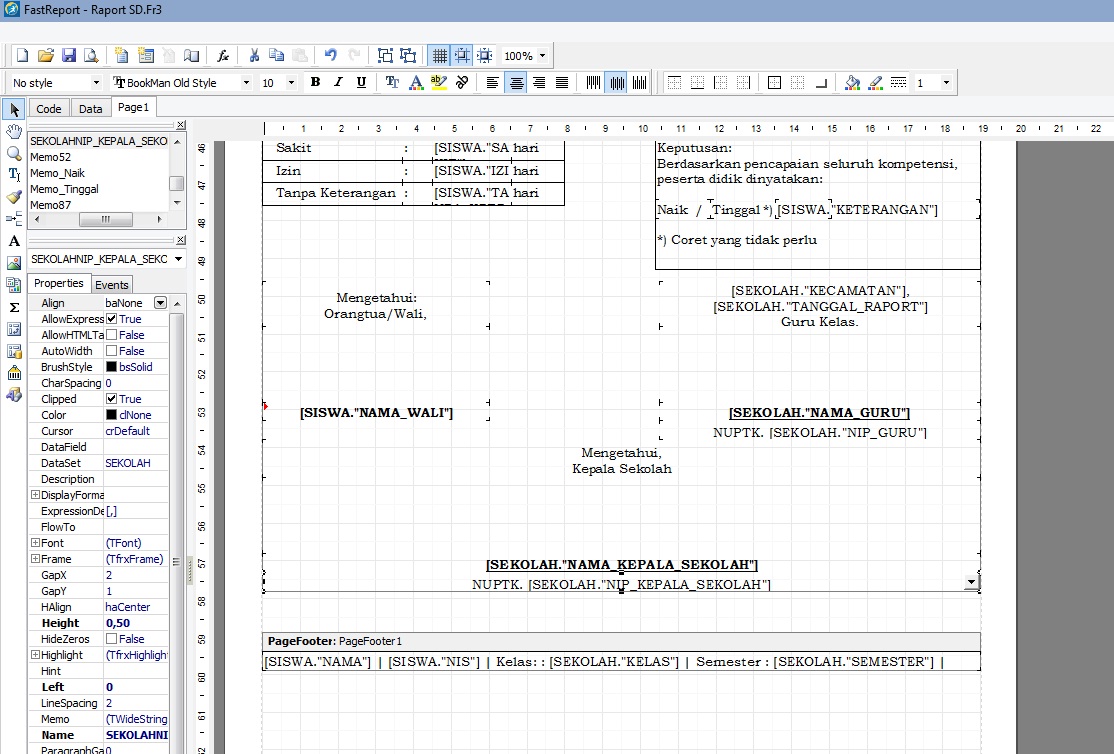1114x754 pixels.
Task: Expand the Font property node
Action: coord(35,543)
